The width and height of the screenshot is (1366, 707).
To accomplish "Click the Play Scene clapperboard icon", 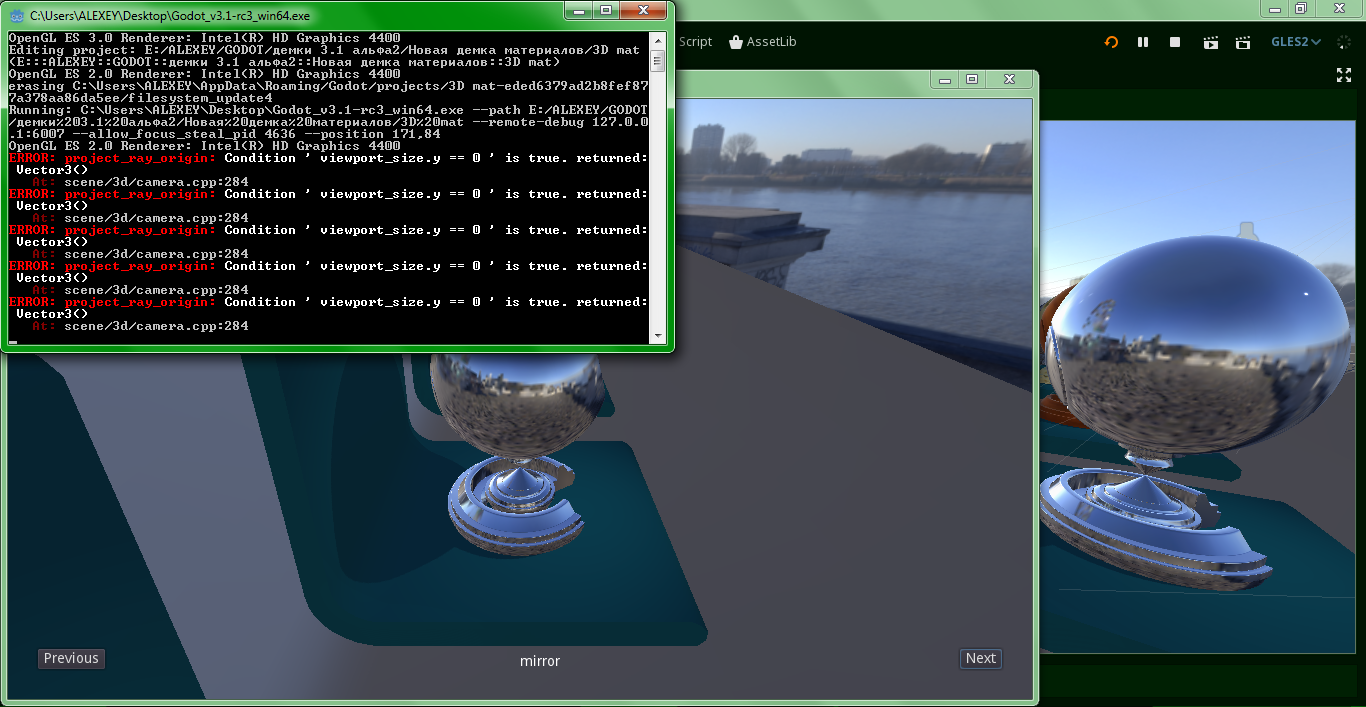I will (x=1211, y=43).
